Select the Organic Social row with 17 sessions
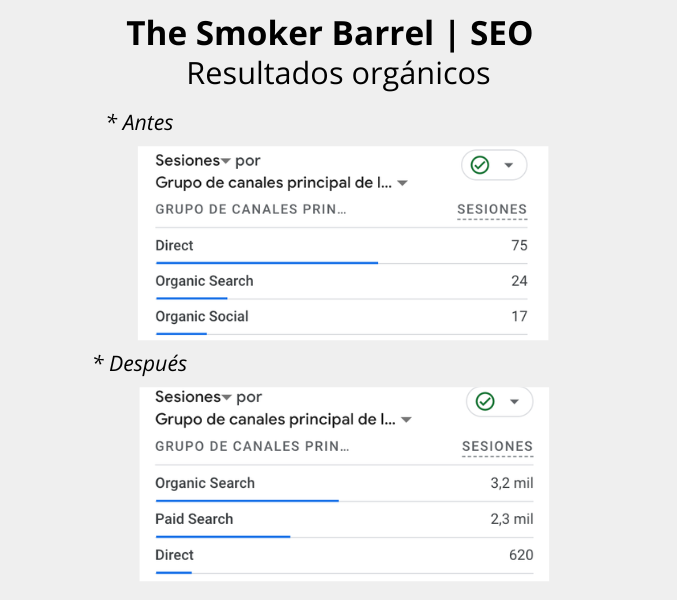The height and width of the screenshot is (600, 677). pyautogui.click(x=342, y=316)
